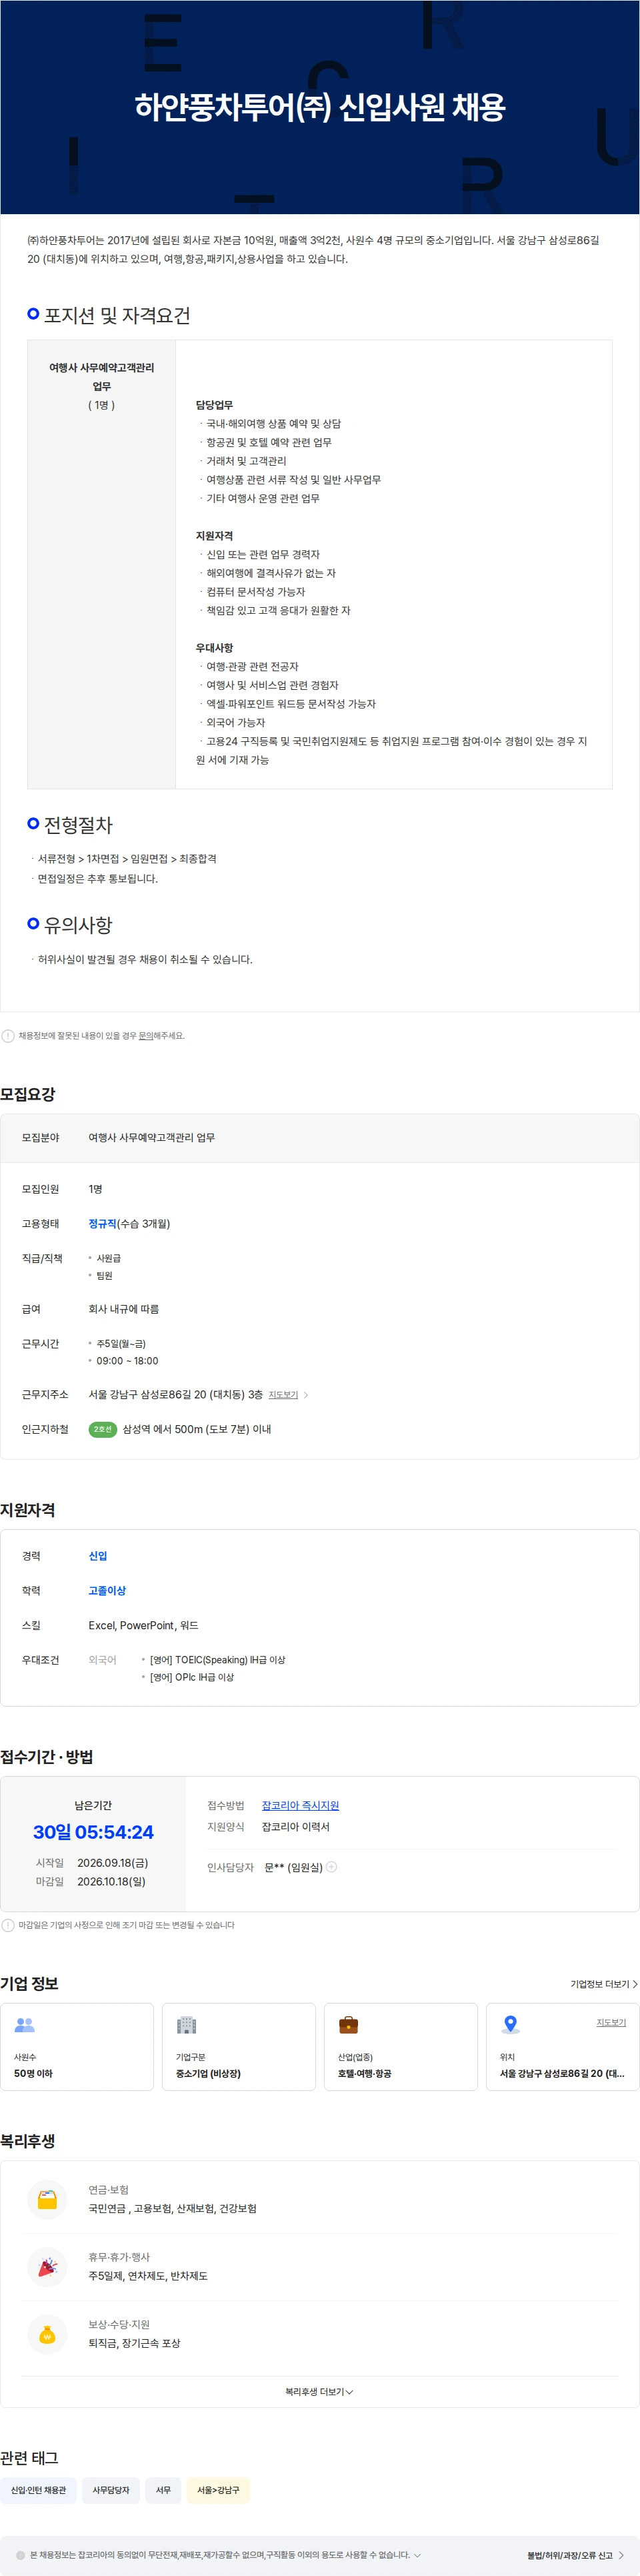Open 지도보기 in 위치 card
The height and width of the screenshot is (2576, 640).
(611, 2022)
